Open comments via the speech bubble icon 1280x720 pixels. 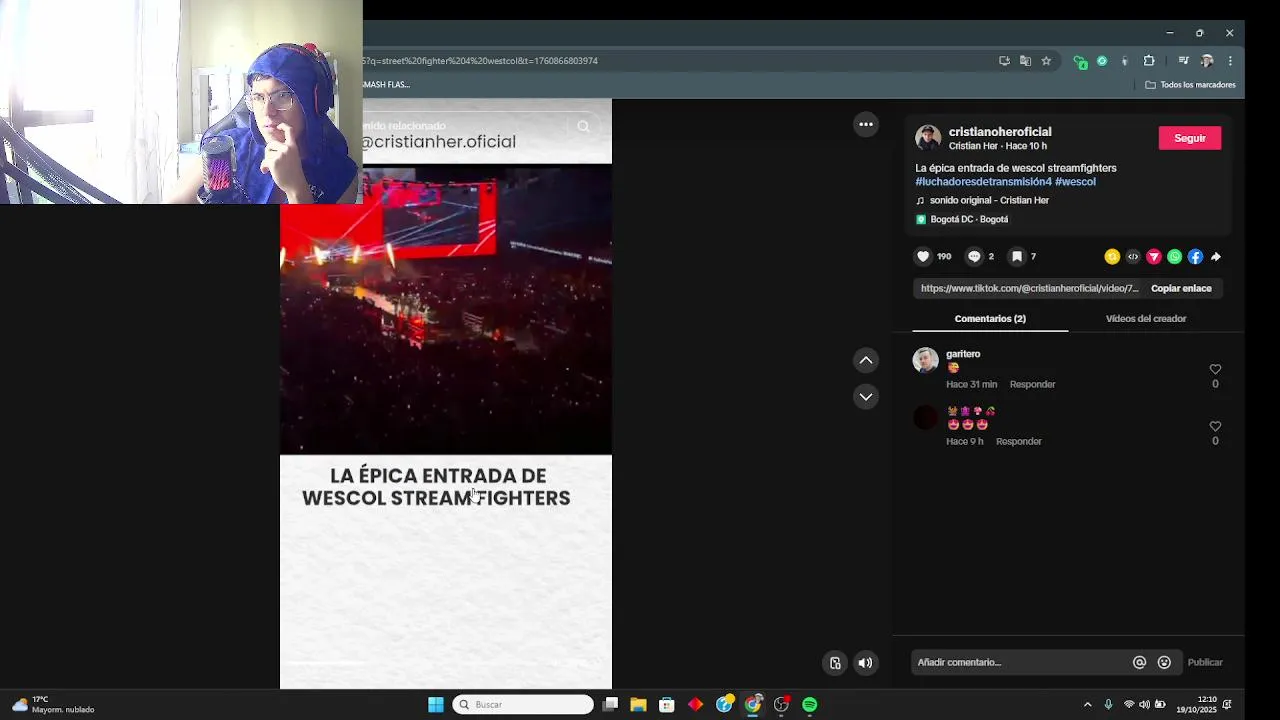click(x=974, y=257)
